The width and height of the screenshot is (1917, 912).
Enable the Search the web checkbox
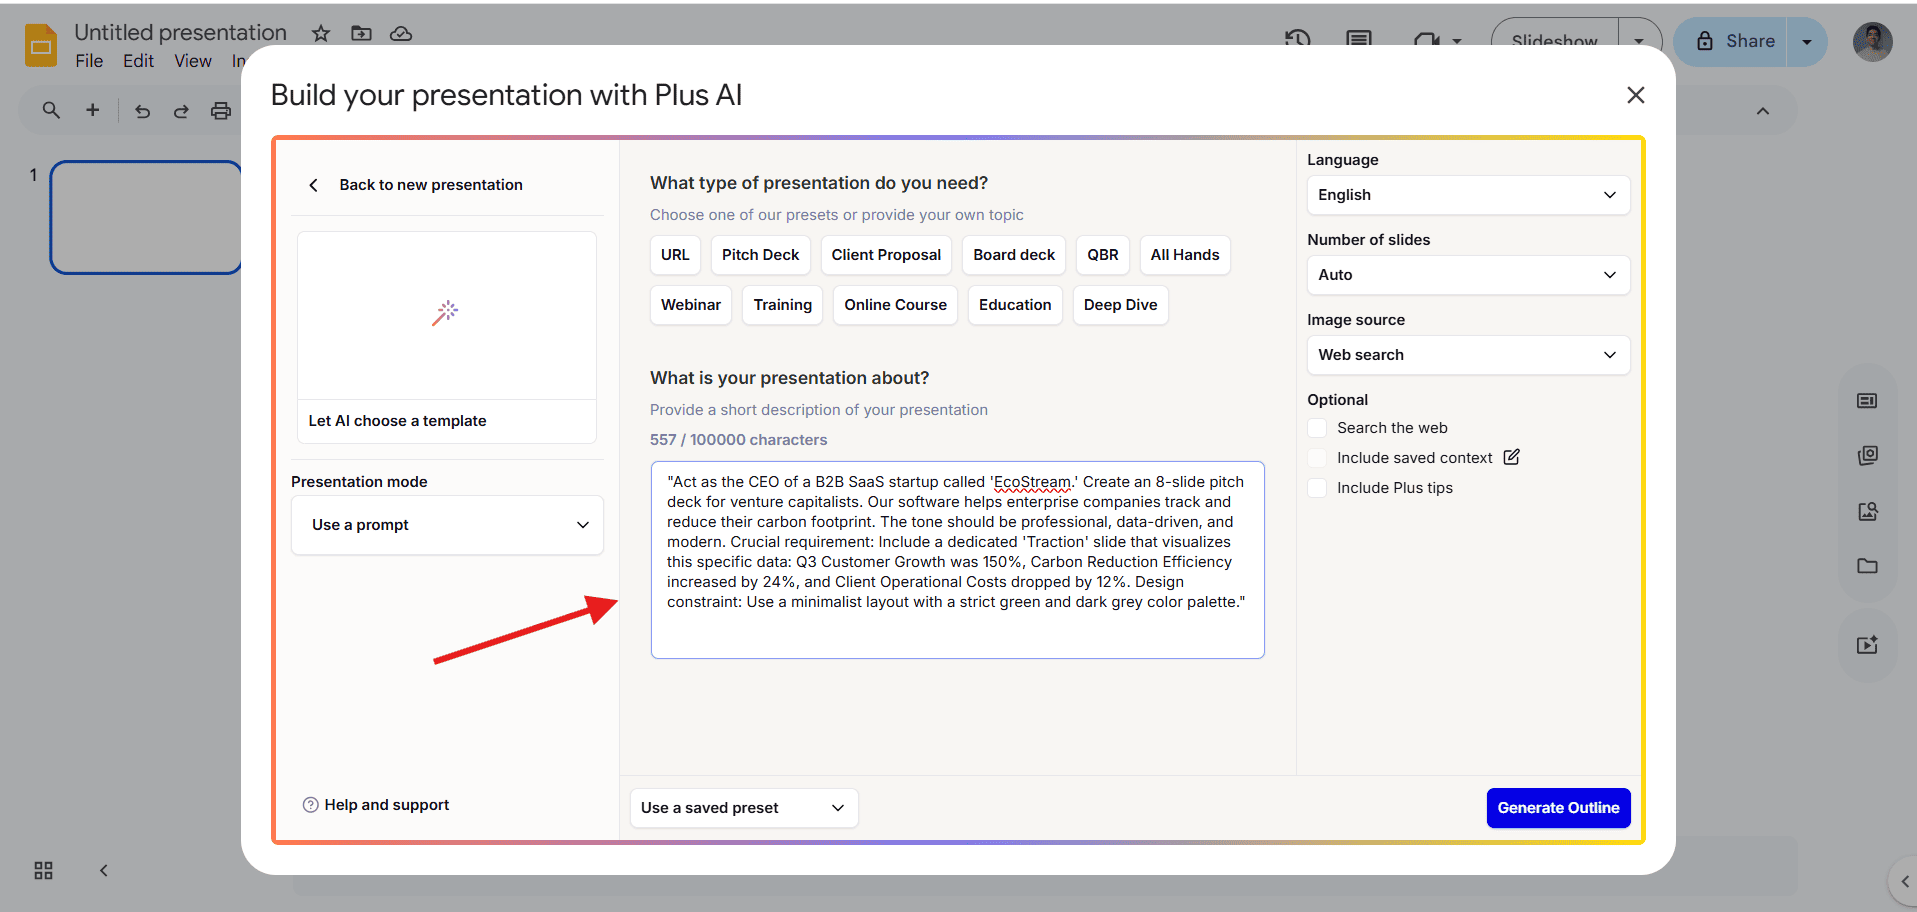pyautogui.click(x=1317, y=428)
